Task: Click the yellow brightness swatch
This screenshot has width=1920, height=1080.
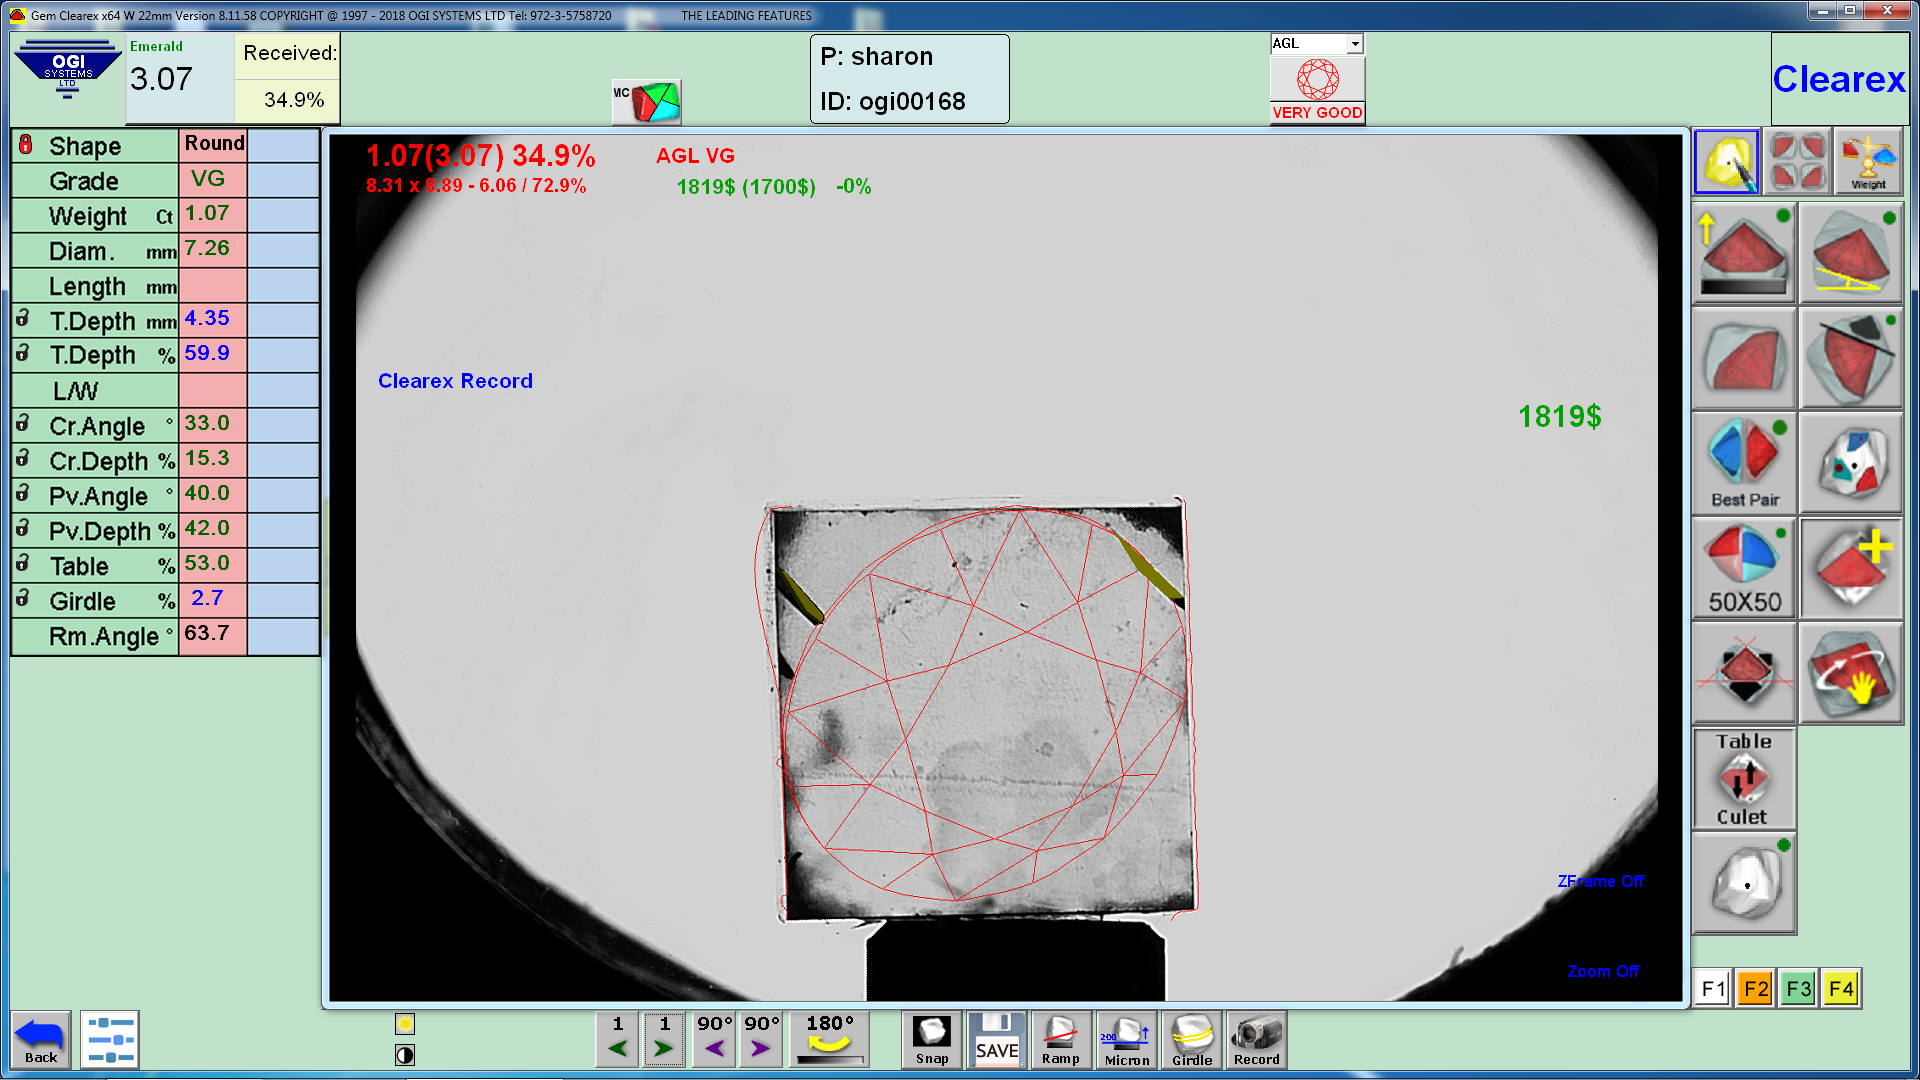Action: 405,1024
